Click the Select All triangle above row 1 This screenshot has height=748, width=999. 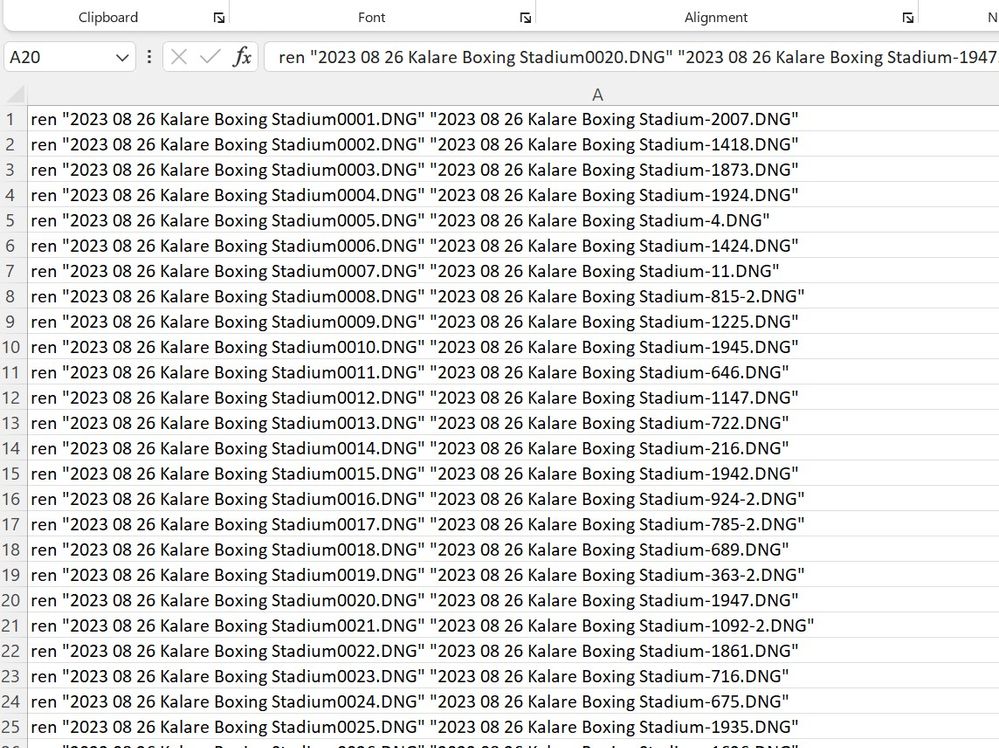point(14,94)
